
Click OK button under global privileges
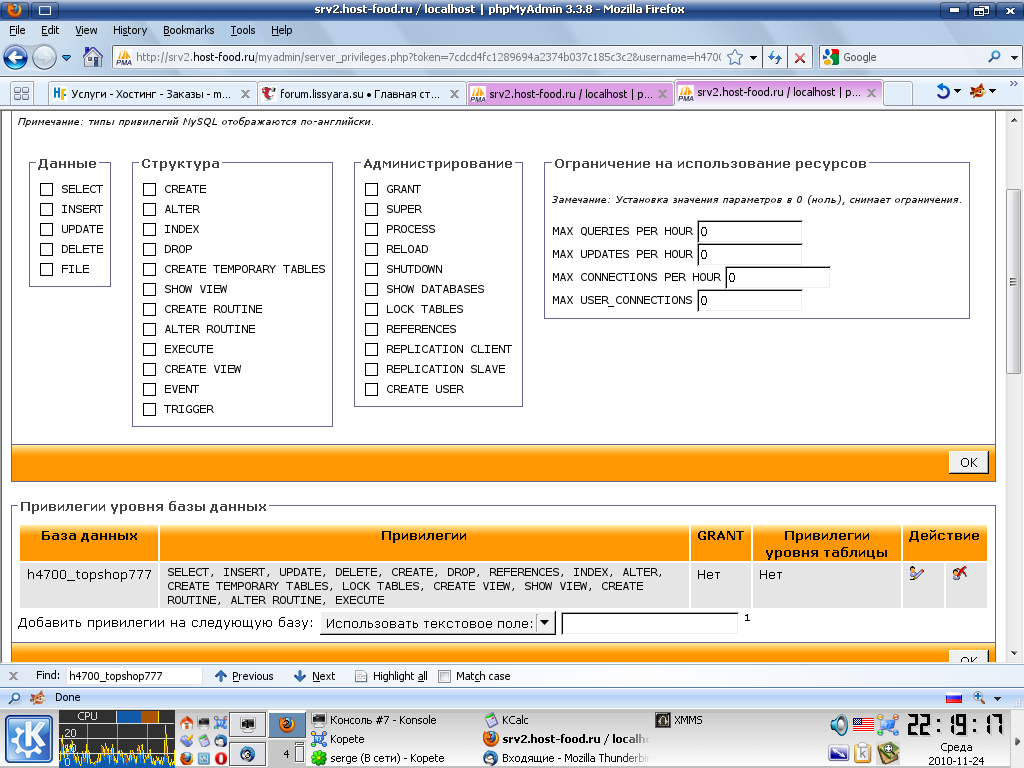tap(968, 462)
